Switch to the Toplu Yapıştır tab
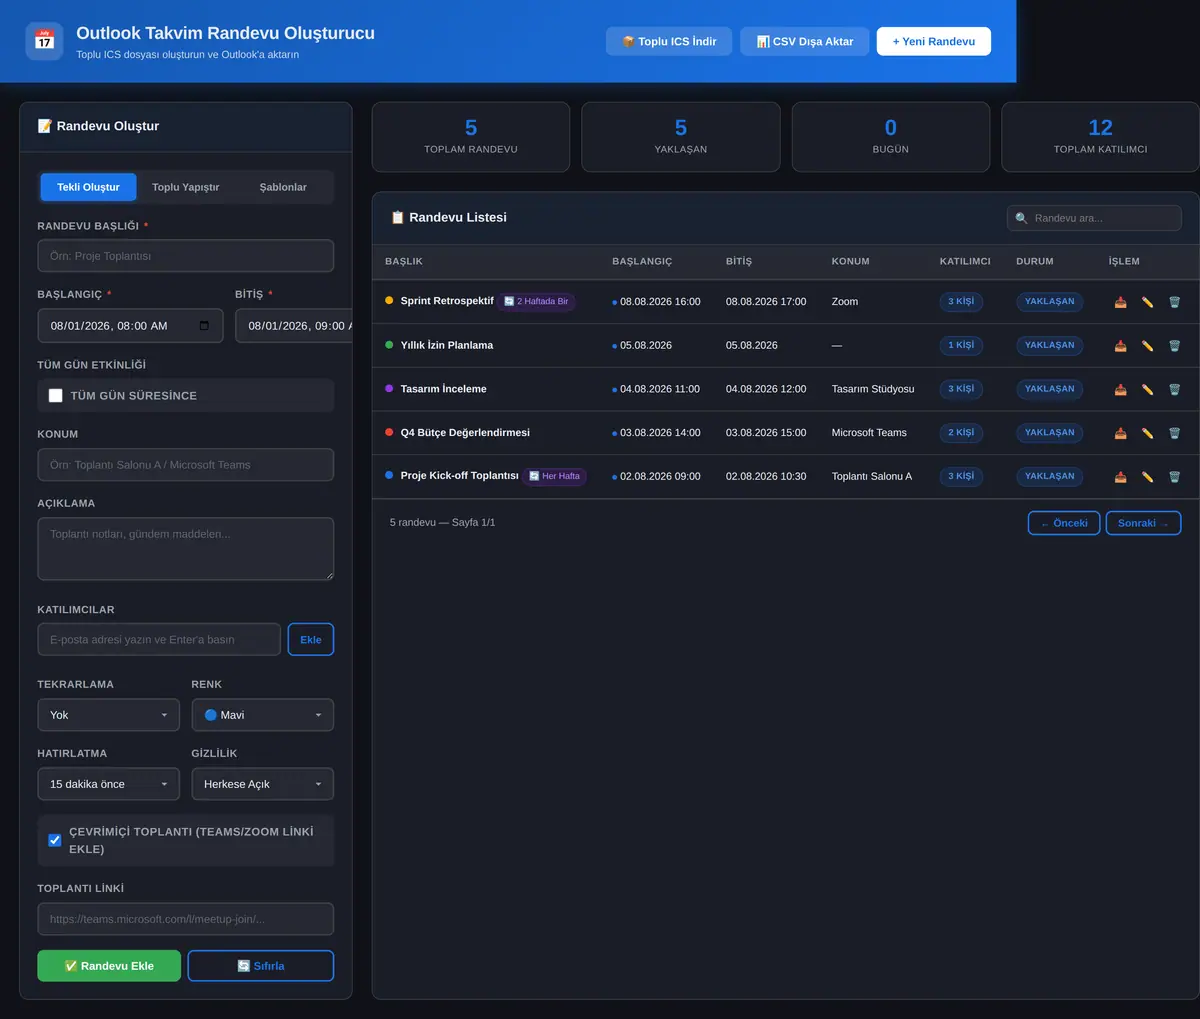The image size is (1200, 1019). pos(186,187)
